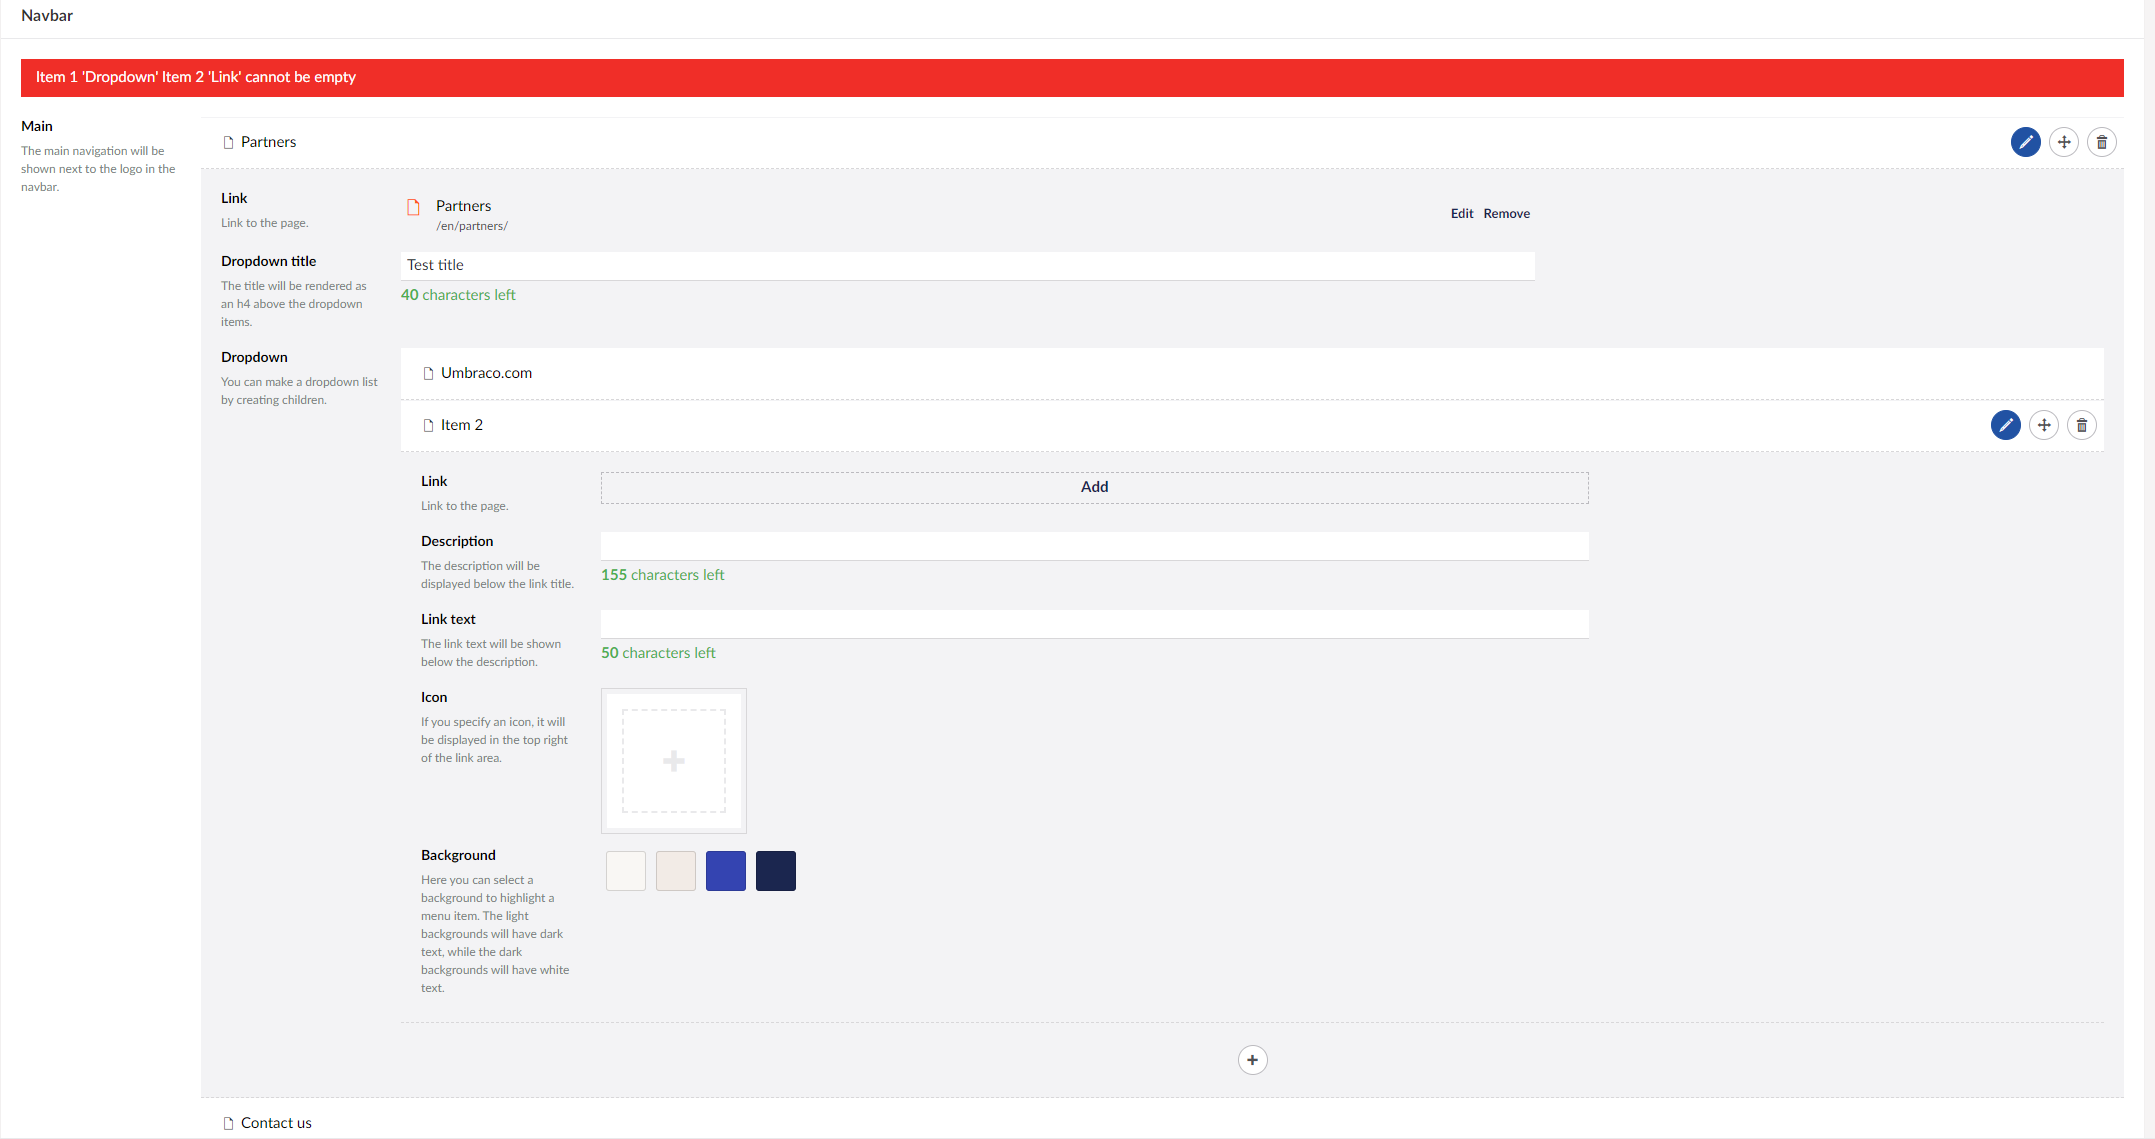Remove the Partners link
Screen dimensions: 2155x1139
tap(1506, 214)
